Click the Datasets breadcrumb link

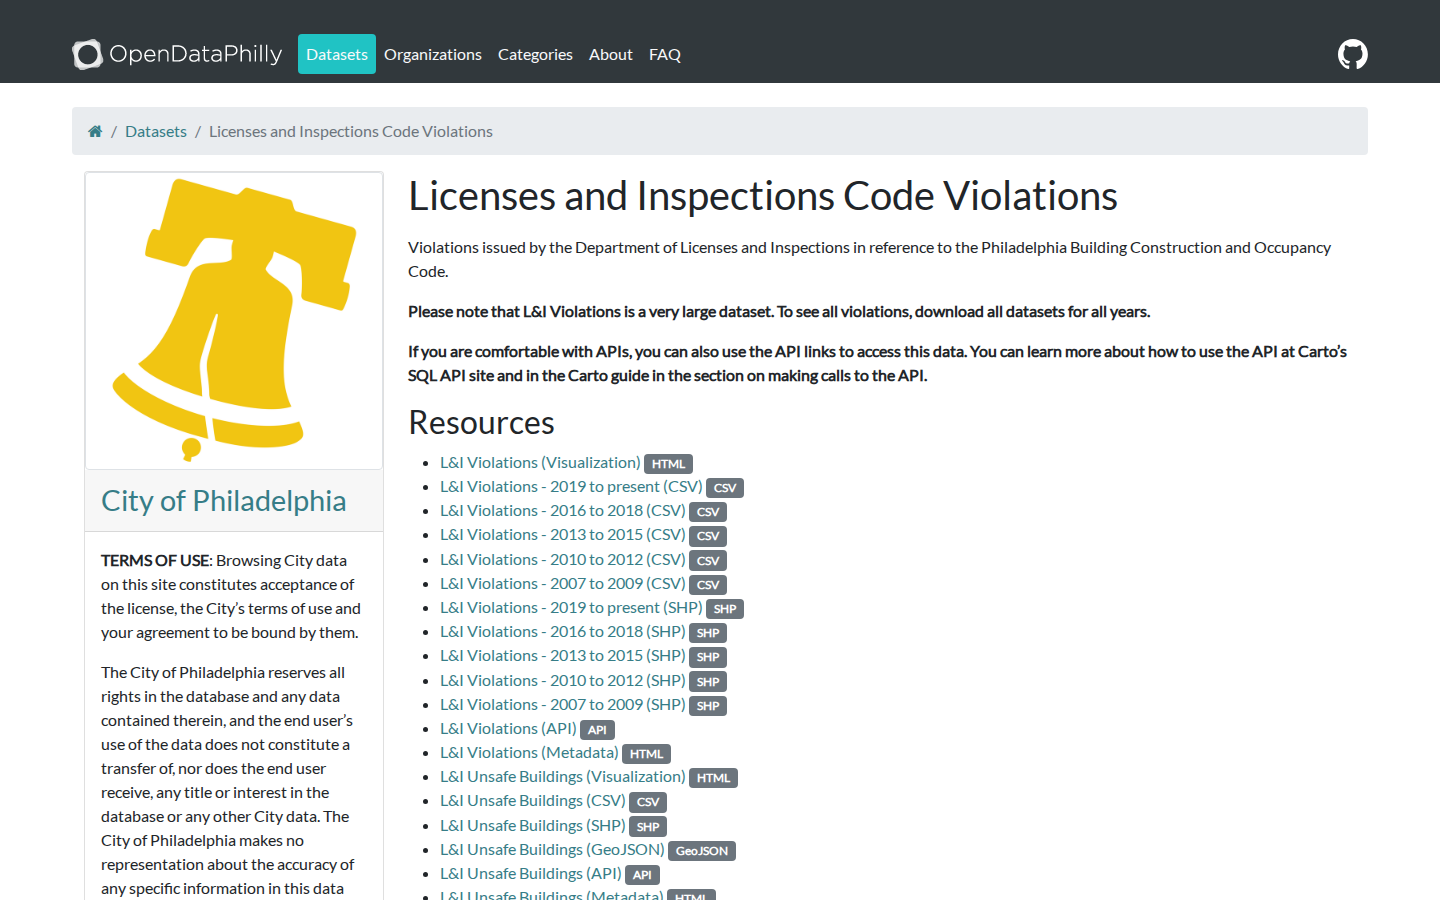point(156,131)
